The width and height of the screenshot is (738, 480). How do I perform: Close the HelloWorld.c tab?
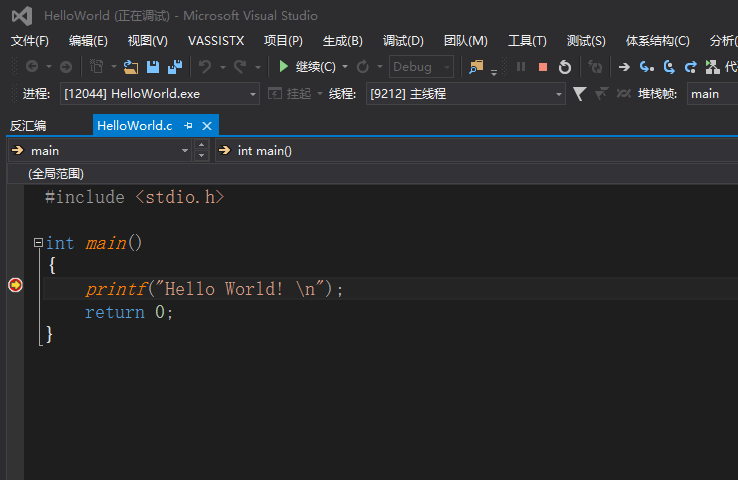(207, 126)
